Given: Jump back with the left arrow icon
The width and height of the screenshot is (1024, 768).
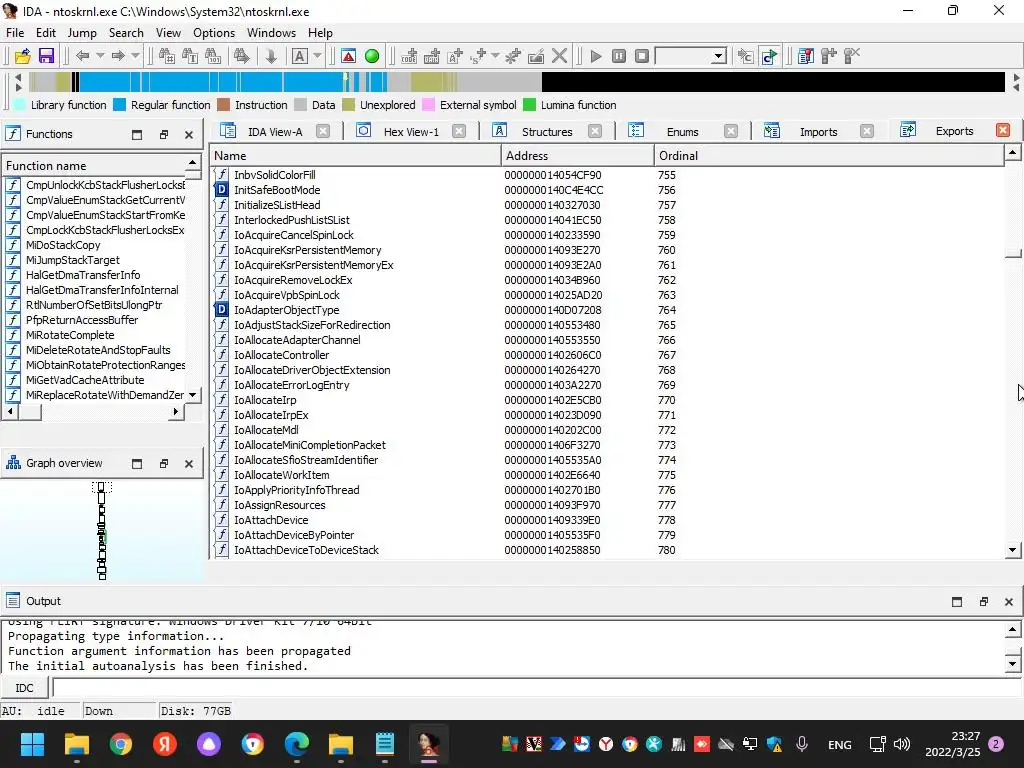Looking at the screenshot, I should point(82,56).
